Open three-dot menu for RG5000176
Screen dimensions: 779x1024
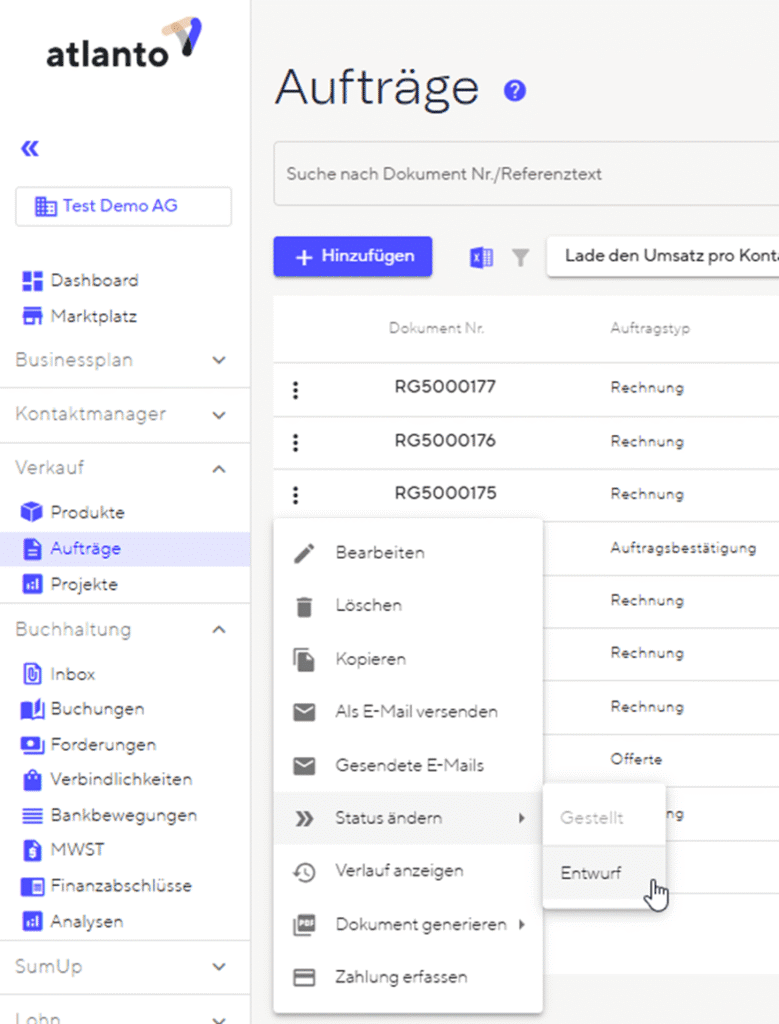[x=295, y=442]
